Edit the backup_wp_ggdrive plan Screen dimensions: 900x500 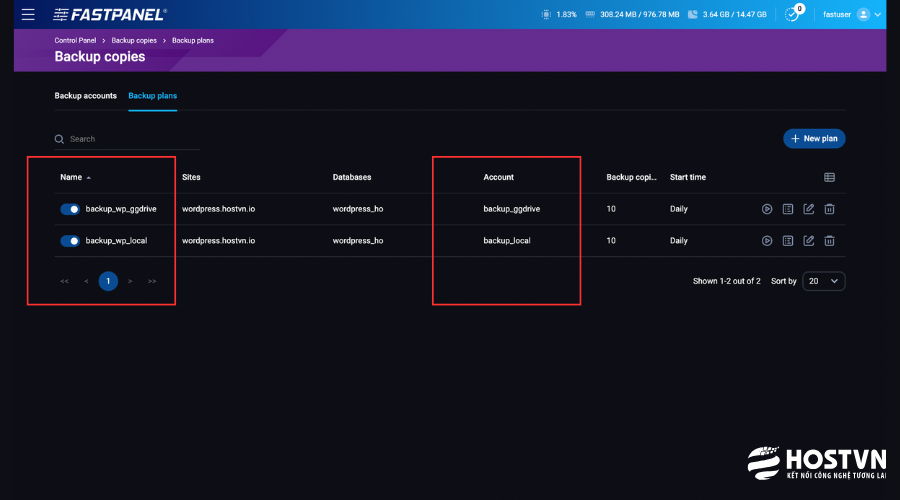tap(809, 209)
